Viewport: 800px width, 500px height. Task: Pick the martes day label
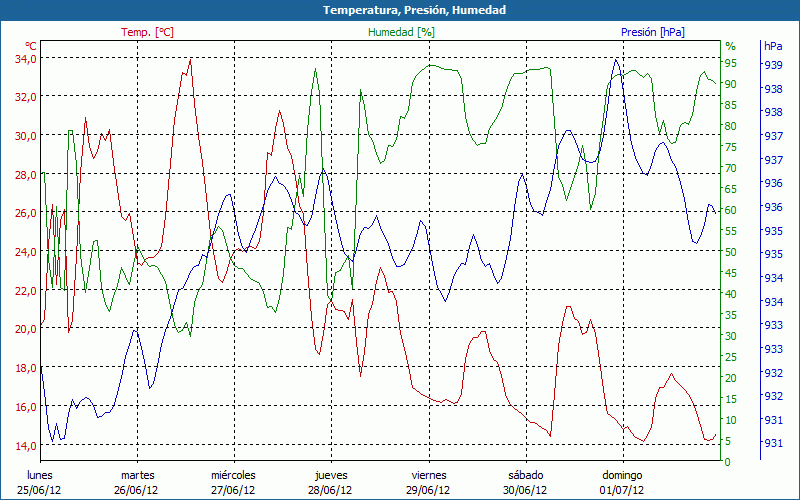coord(137,475)
